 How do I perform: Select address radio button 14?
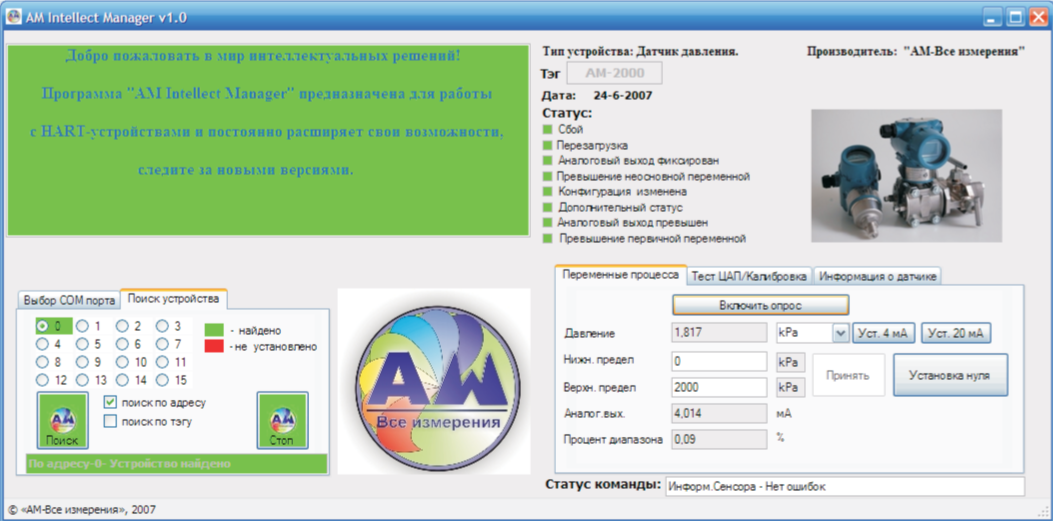coord(122,380)
